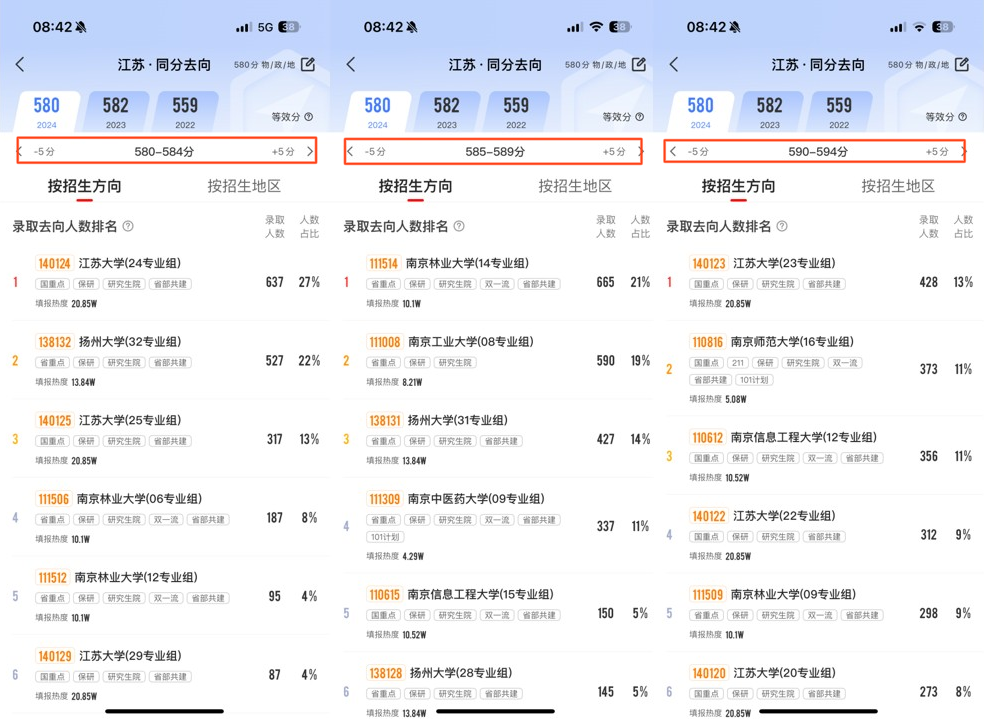This screenshot has width=984, height=719.
Task: Open score edit icon on 590–594分 screen
Action: click(962, 65)
